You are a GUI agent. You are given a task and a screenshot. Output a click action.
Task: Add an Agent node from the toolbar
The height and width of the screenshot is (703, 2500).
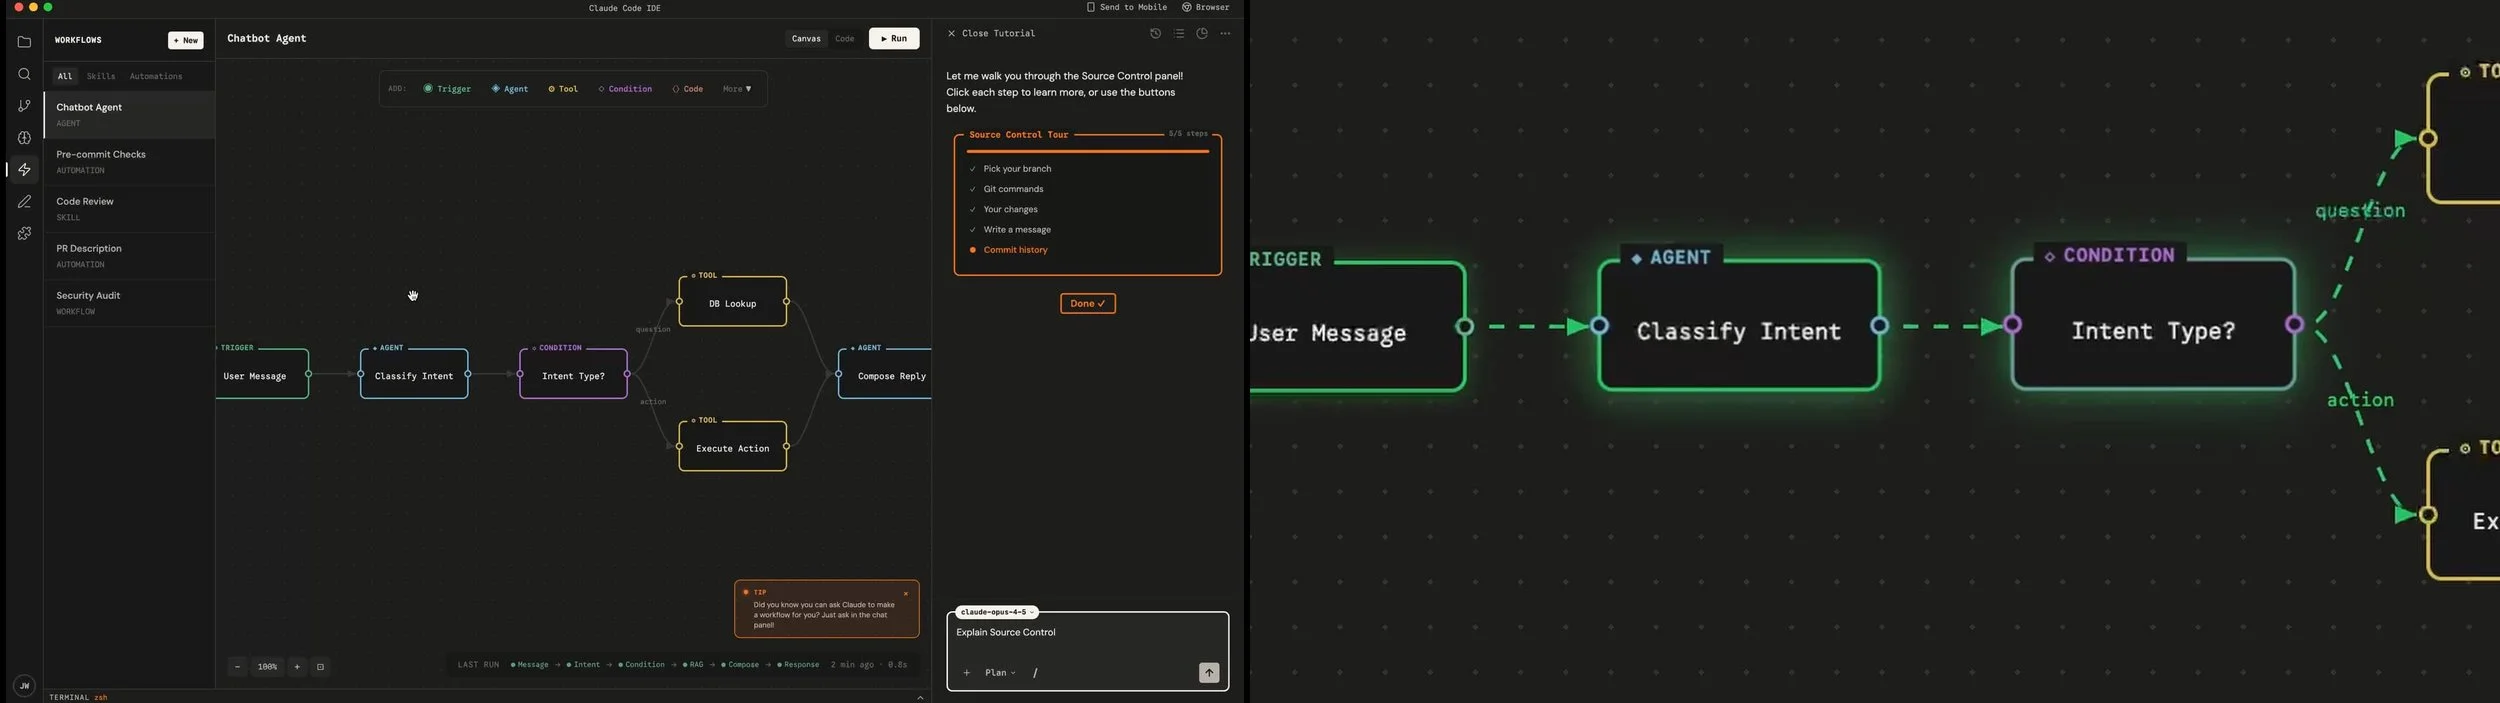coord(510,89)
